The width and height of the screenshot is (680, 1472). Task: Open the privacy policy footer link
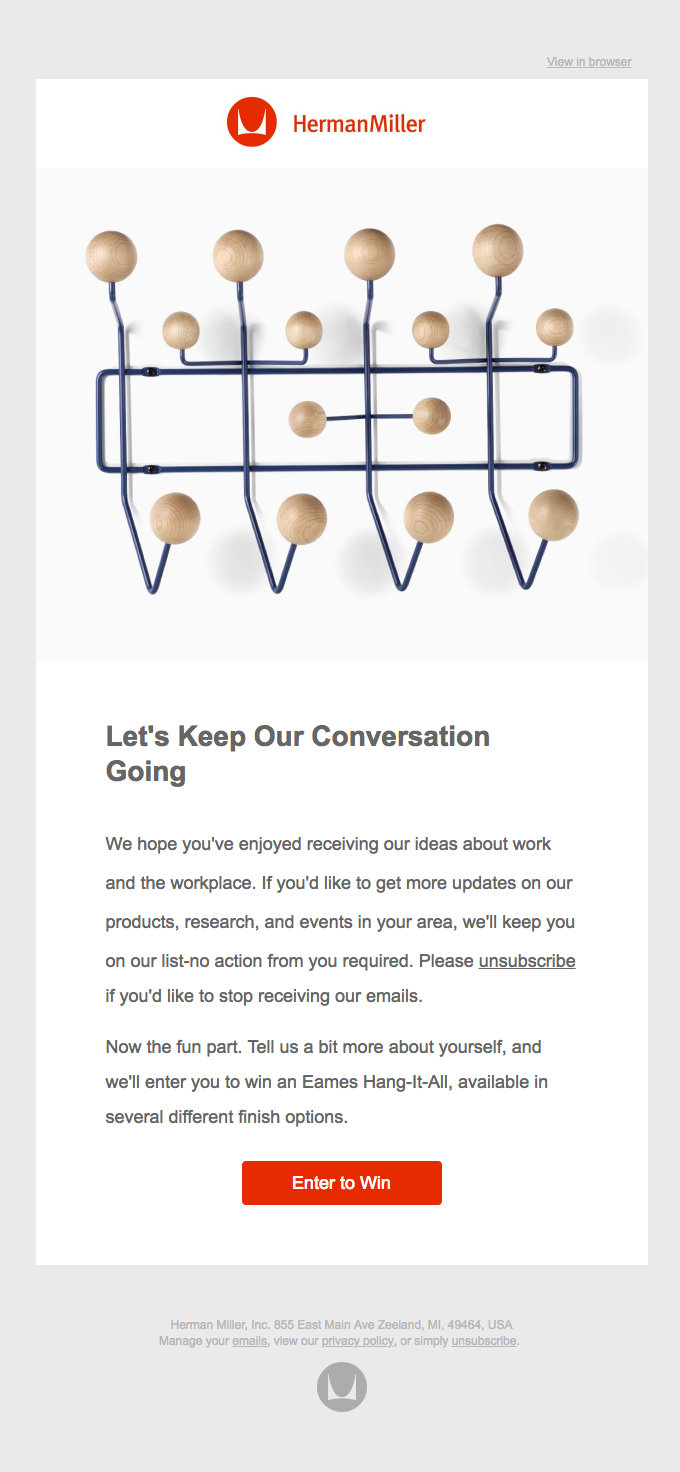(357, 1340)
